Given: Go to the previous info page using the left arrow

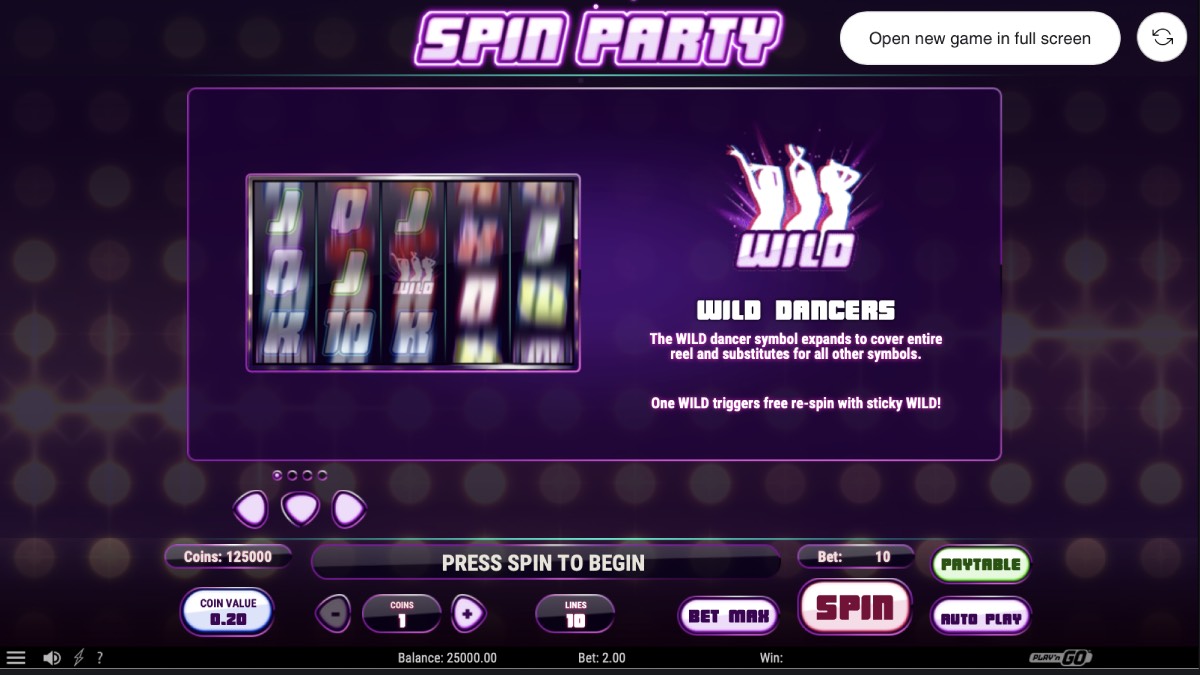Looking at the screenshot, I should click(x=251, y=510).
